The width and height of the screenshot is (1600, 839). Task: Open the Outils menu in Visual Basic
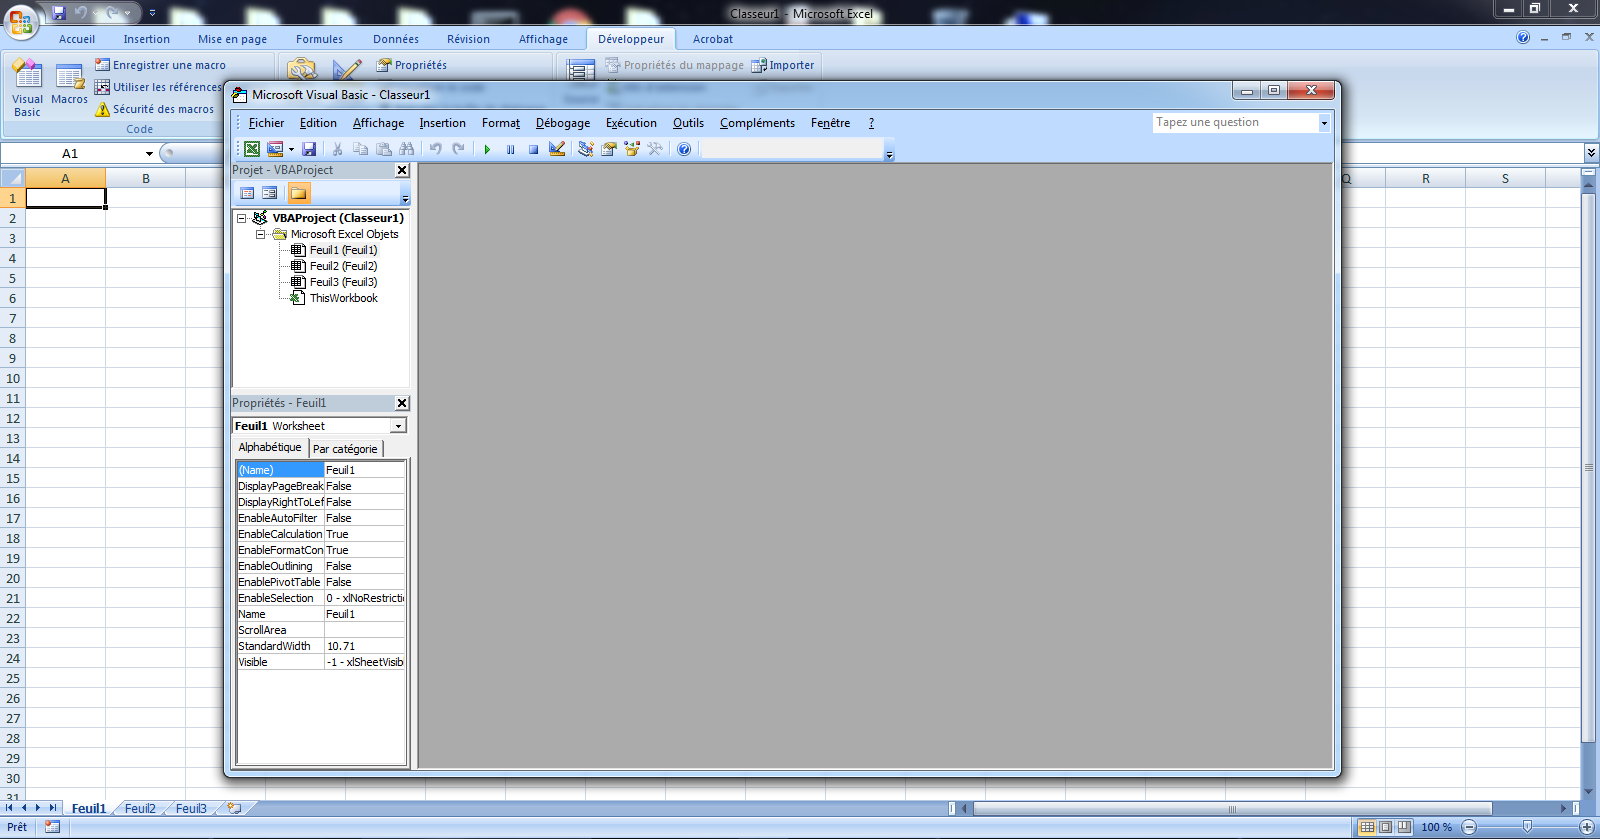click(688, 123)
